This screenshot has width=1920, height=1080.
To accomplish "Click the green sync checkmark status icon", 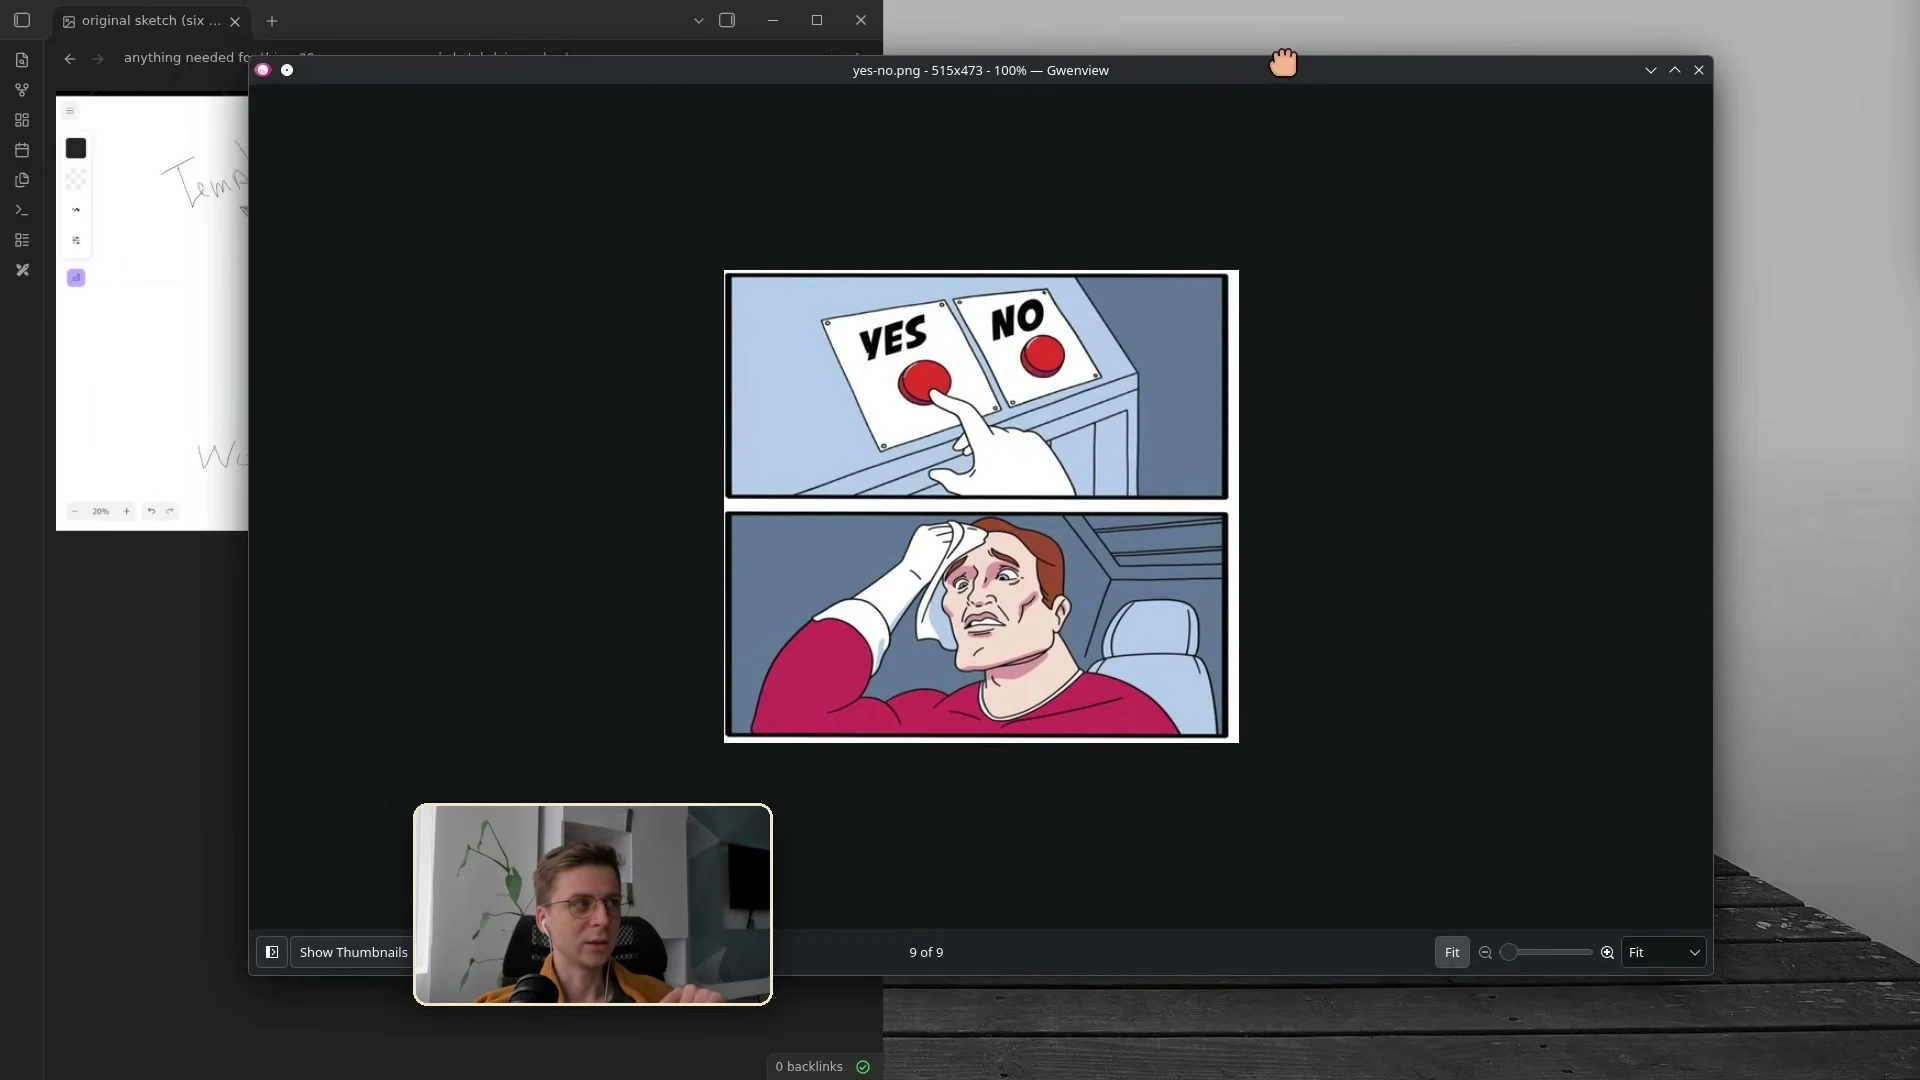I will tap(864, 1067).
